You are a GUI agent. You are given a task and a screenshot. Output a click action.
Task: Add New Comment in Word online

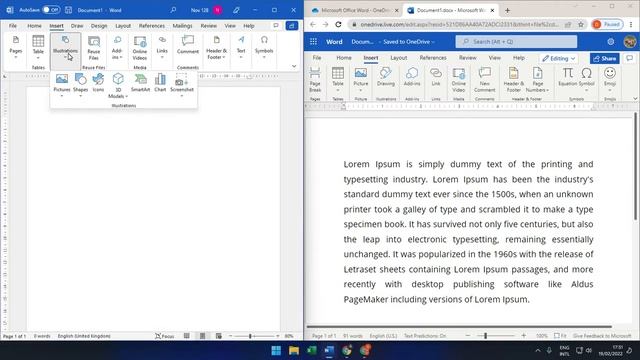484,80
